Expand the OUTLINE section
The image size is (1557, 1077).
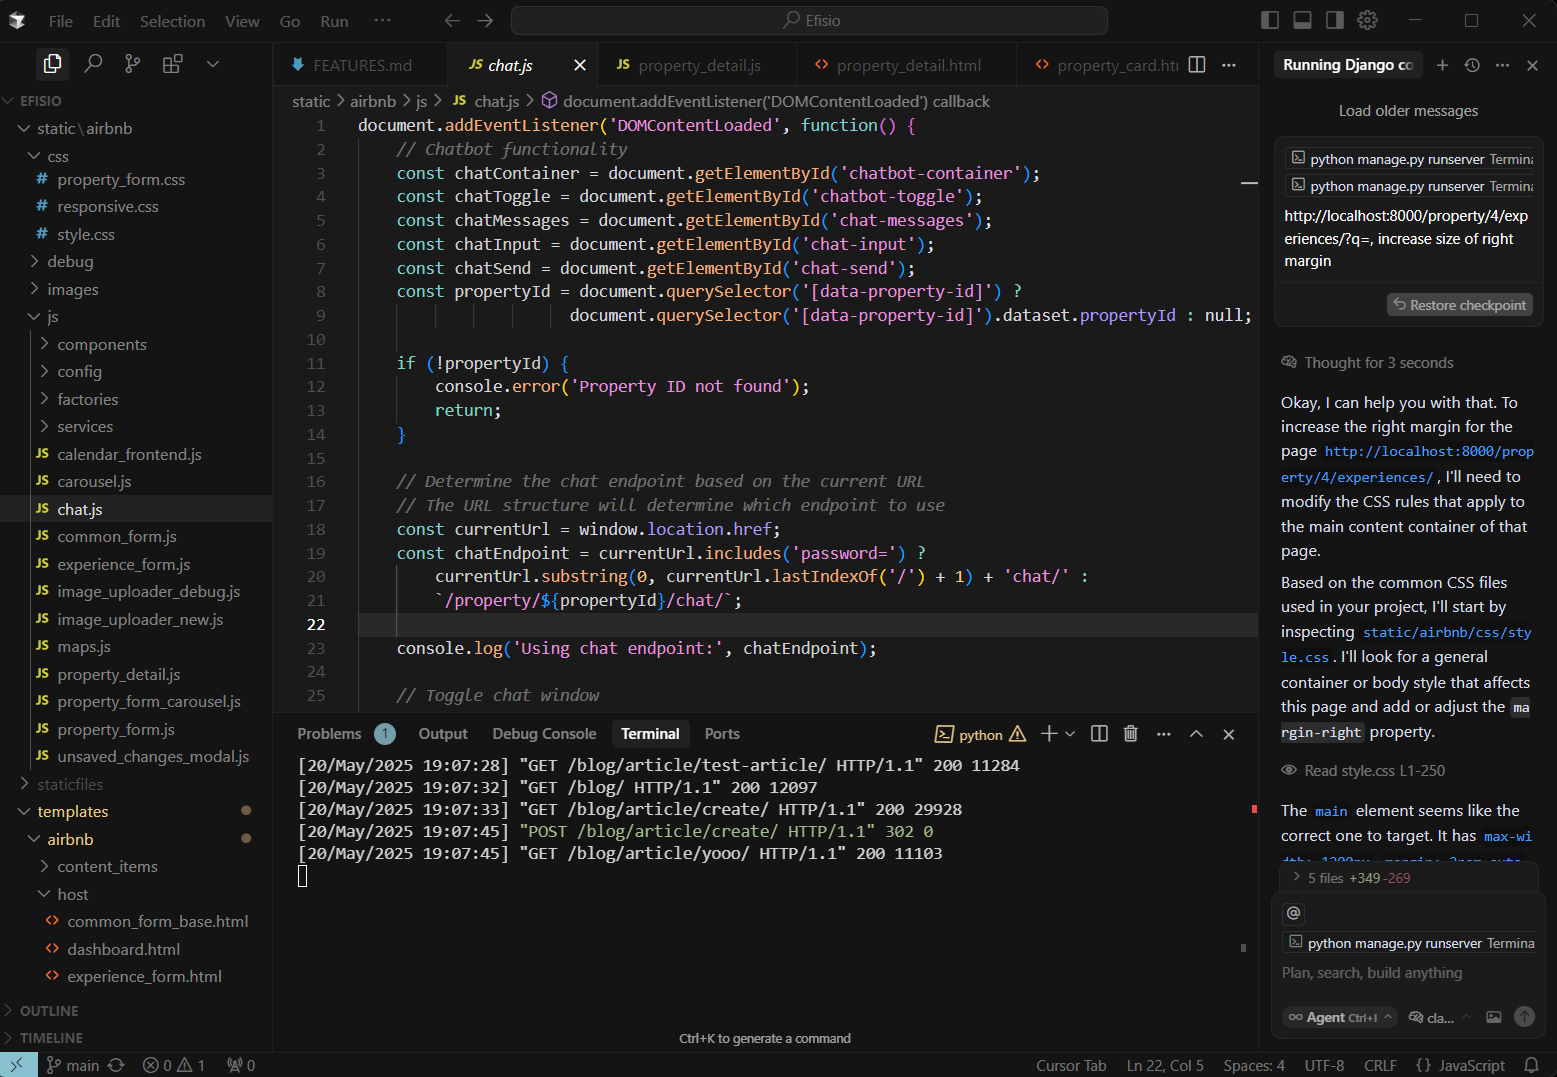coord(48,1011)
